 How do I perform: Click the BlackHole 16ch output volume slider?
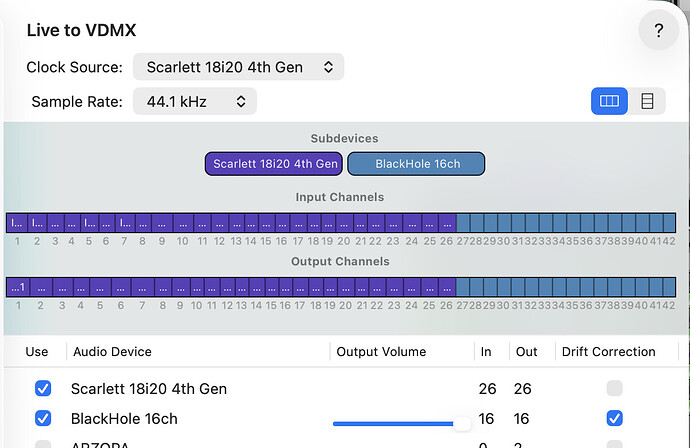click(x=401, y=424)
